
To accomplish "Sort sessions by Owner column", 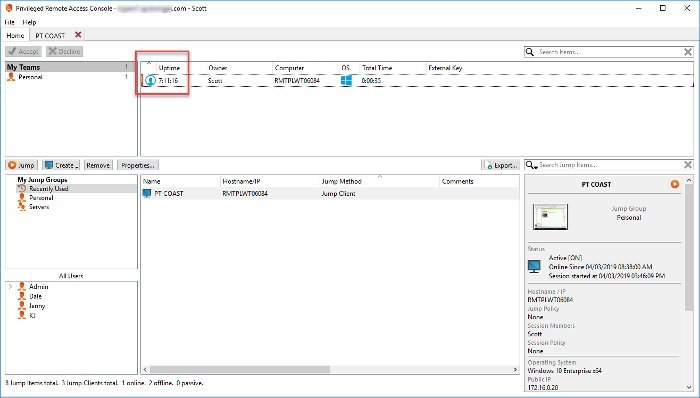I will [x=217, y=68].
